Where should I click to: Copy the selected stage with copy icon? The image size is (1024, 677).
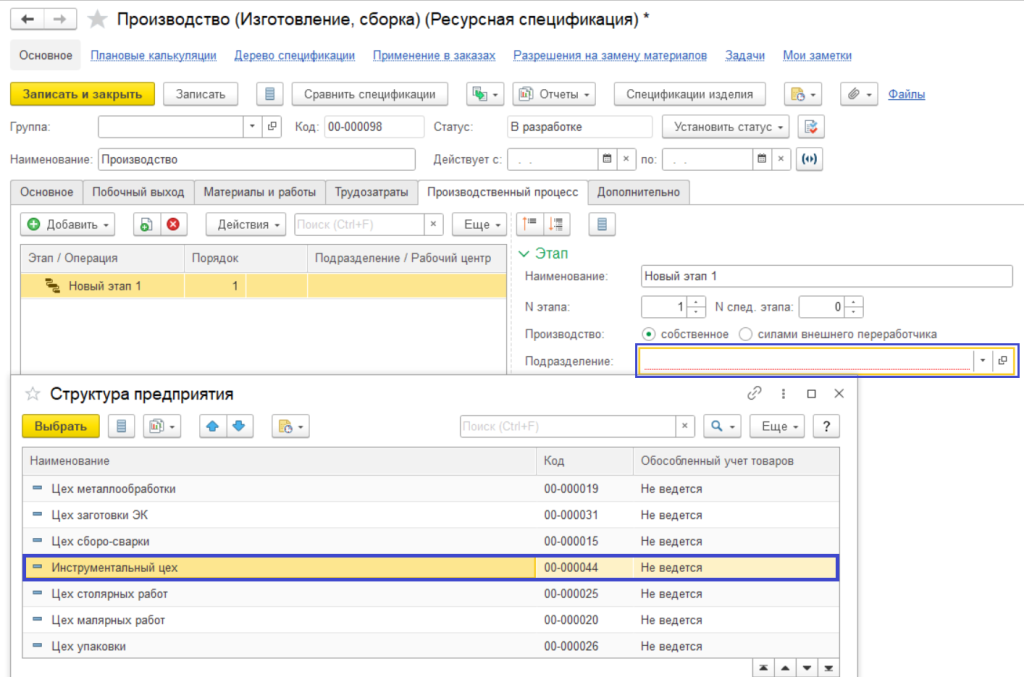coord(146,224)
